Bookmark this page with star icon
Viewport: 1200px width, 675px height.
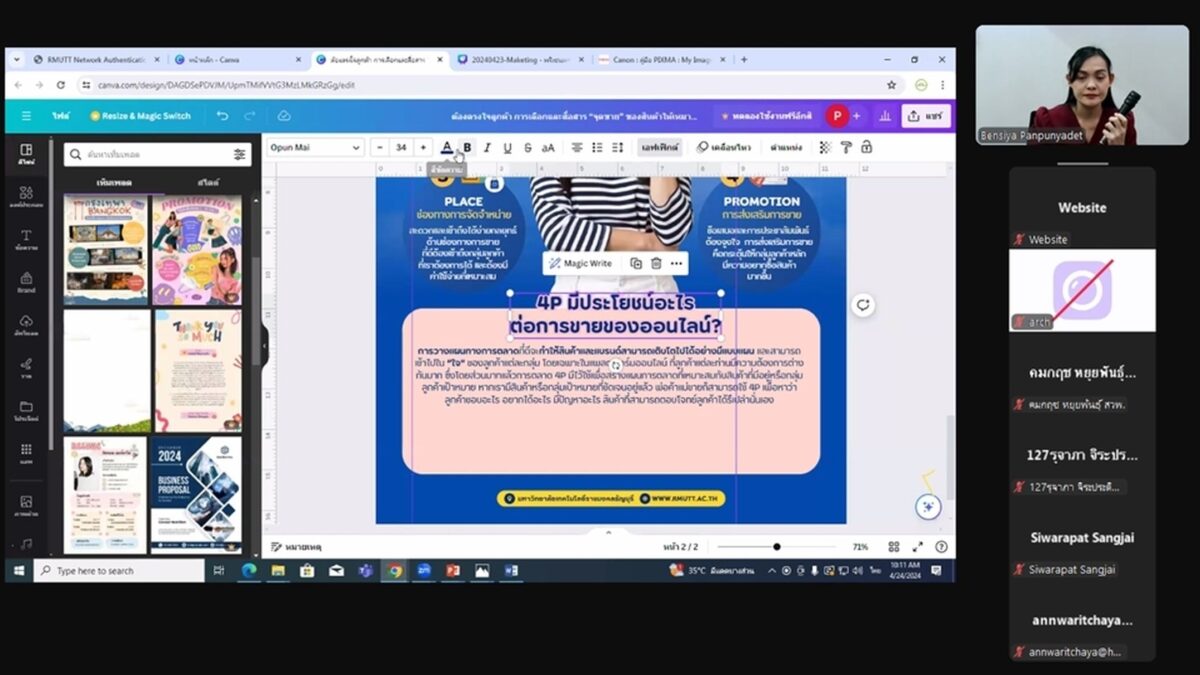coord(891,85)
